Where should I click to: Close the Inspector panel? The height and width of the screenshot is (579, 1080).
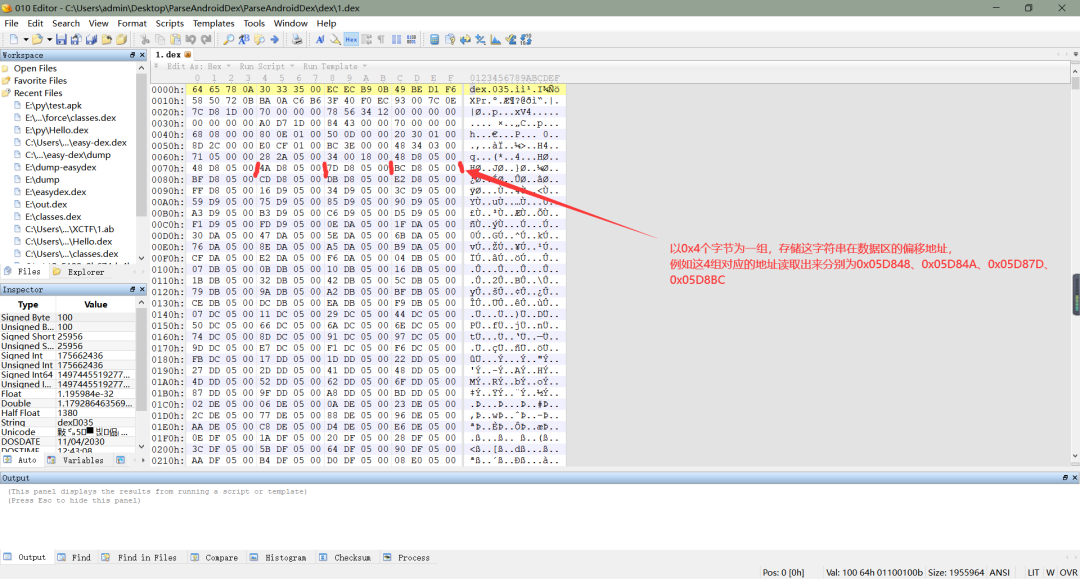[x=143, y=290]
